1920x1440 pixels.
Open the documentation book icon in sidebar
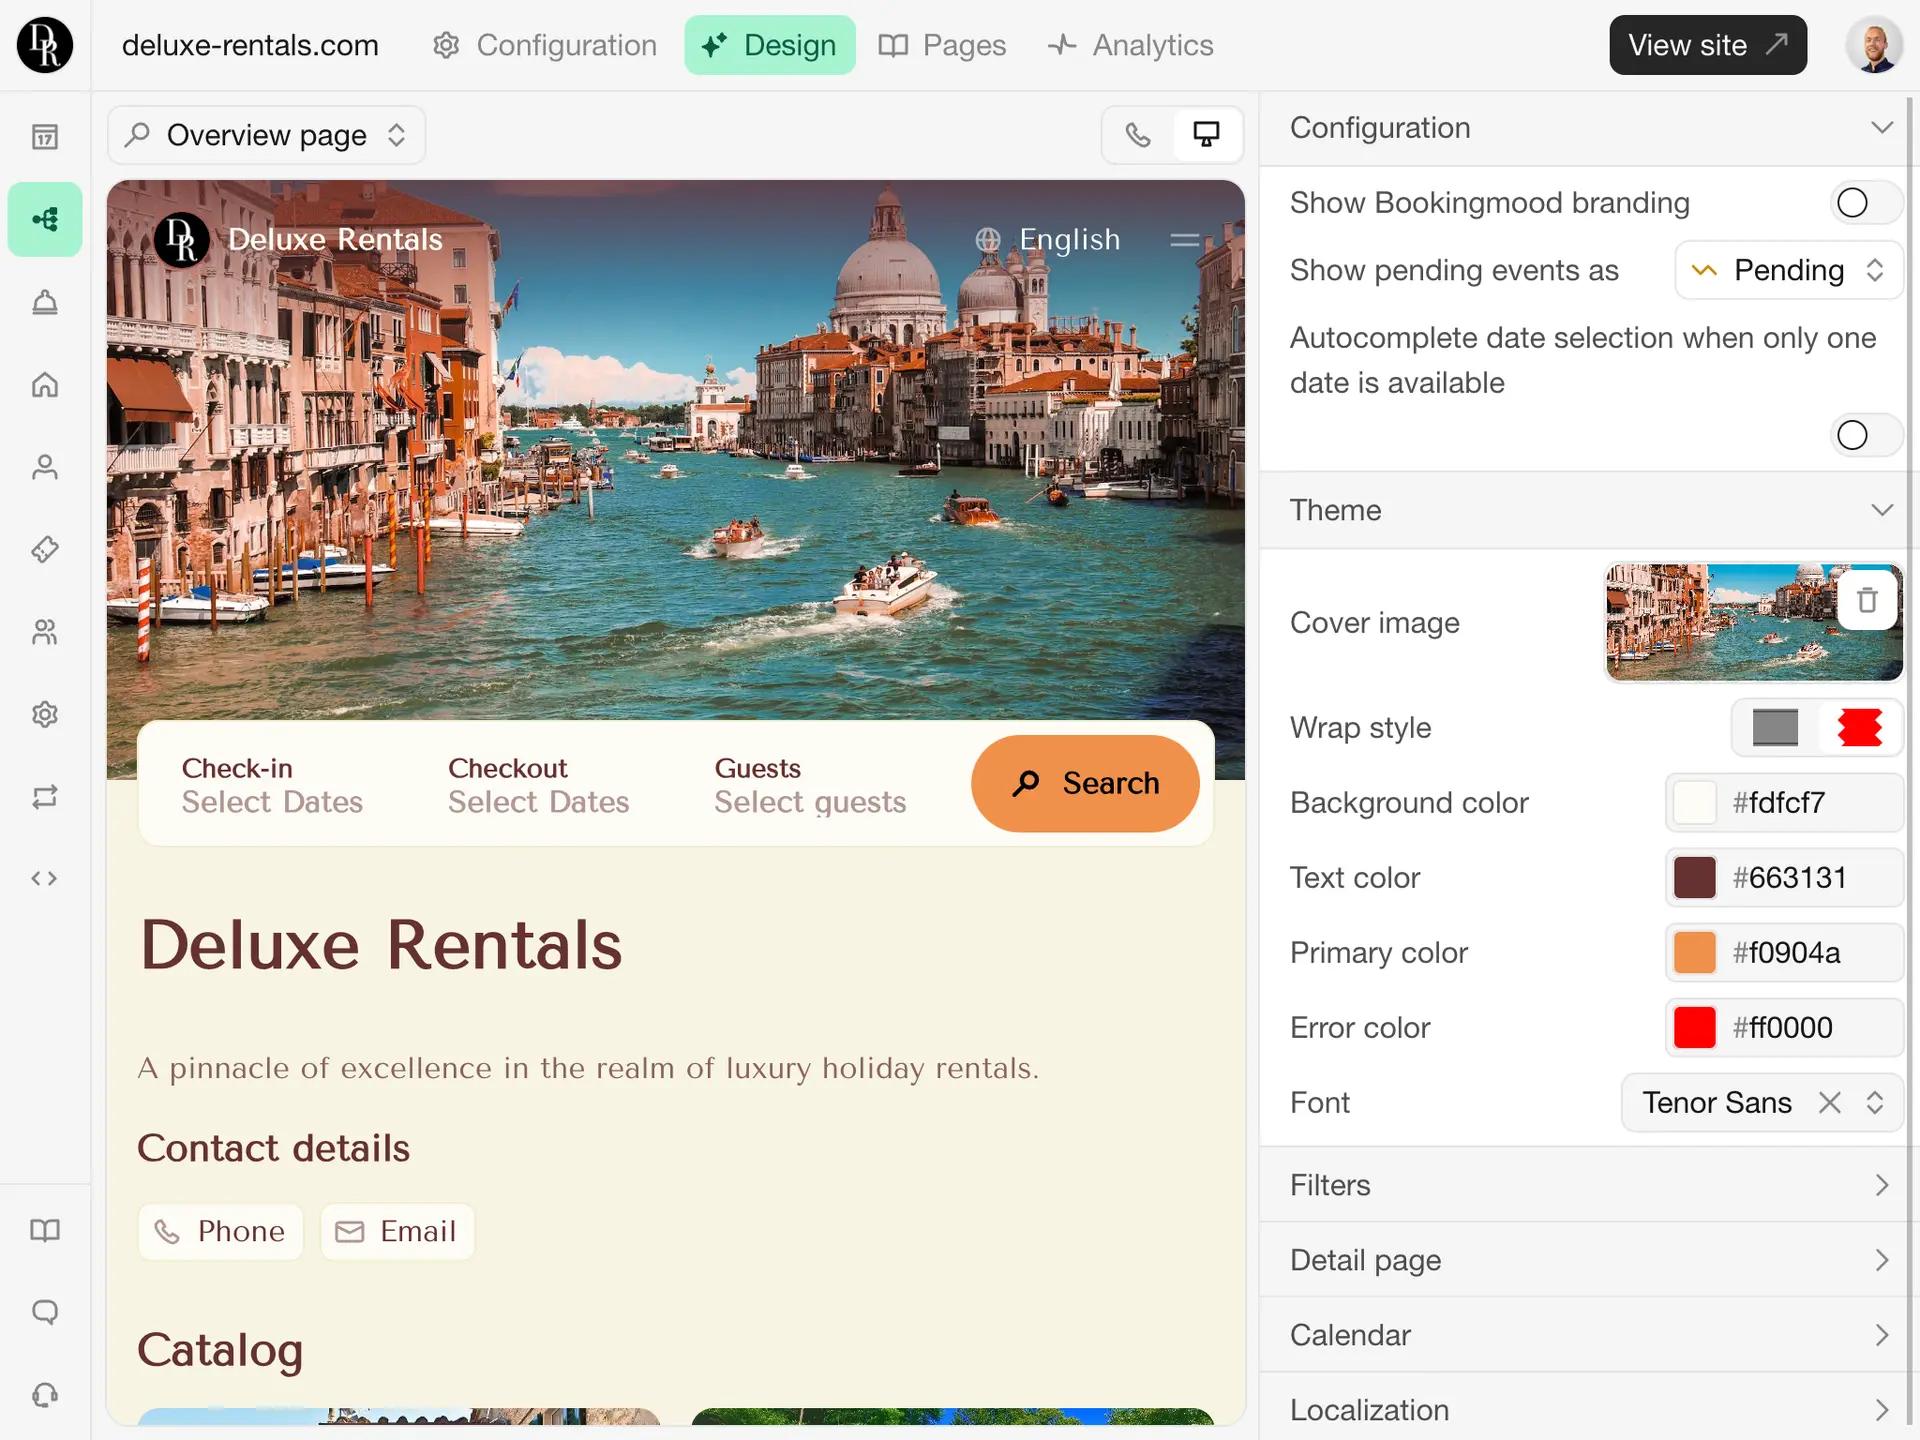pyautogui.click(x=45, y=1230)
